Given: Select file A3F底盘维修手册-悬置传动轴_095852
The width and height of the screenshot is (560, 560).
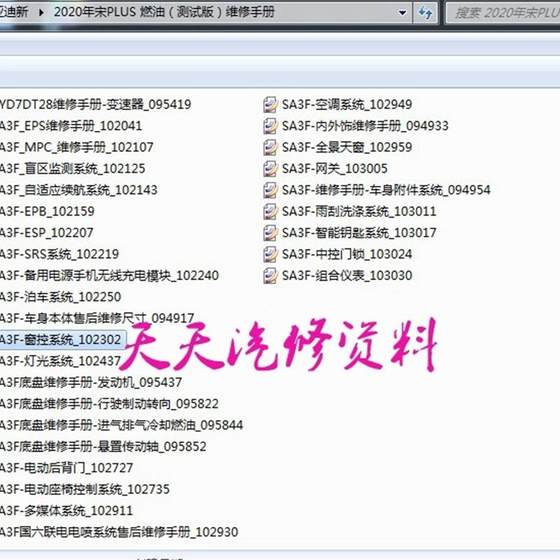Looking at the screenshot, I should coord(103,447).
